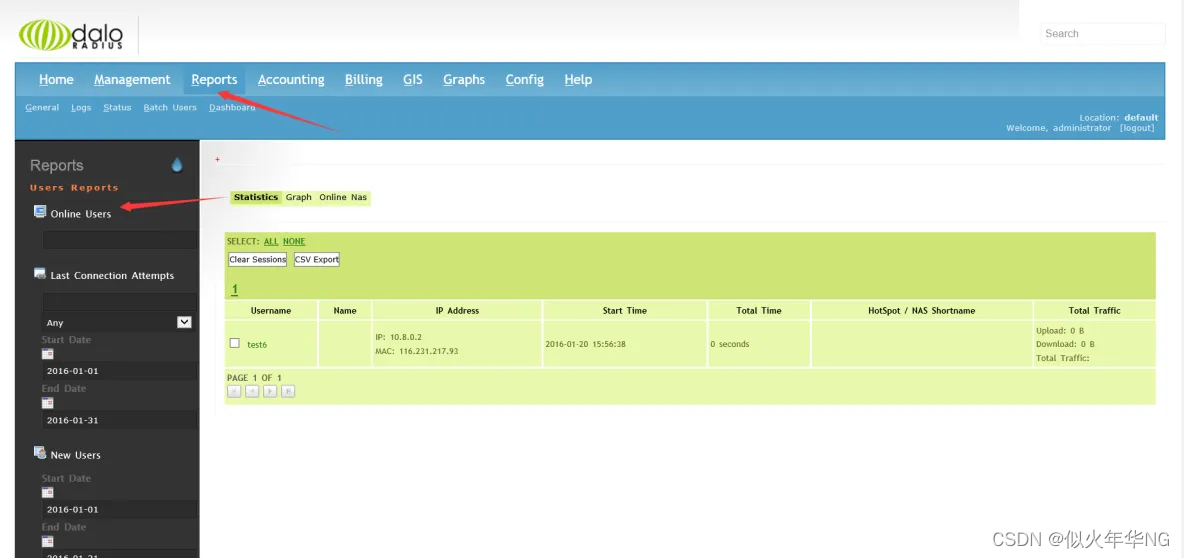Switch to the Graph tab
1184x558 pixels.
pyautogui.click(x=299, y=197)
